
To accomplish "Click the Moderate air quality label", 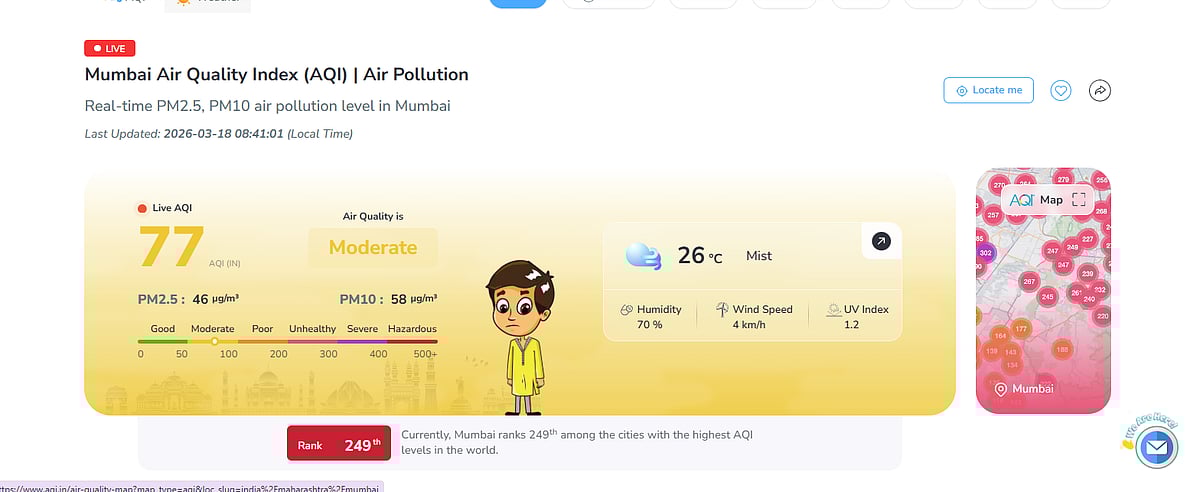I will click(x=373, y=247).
